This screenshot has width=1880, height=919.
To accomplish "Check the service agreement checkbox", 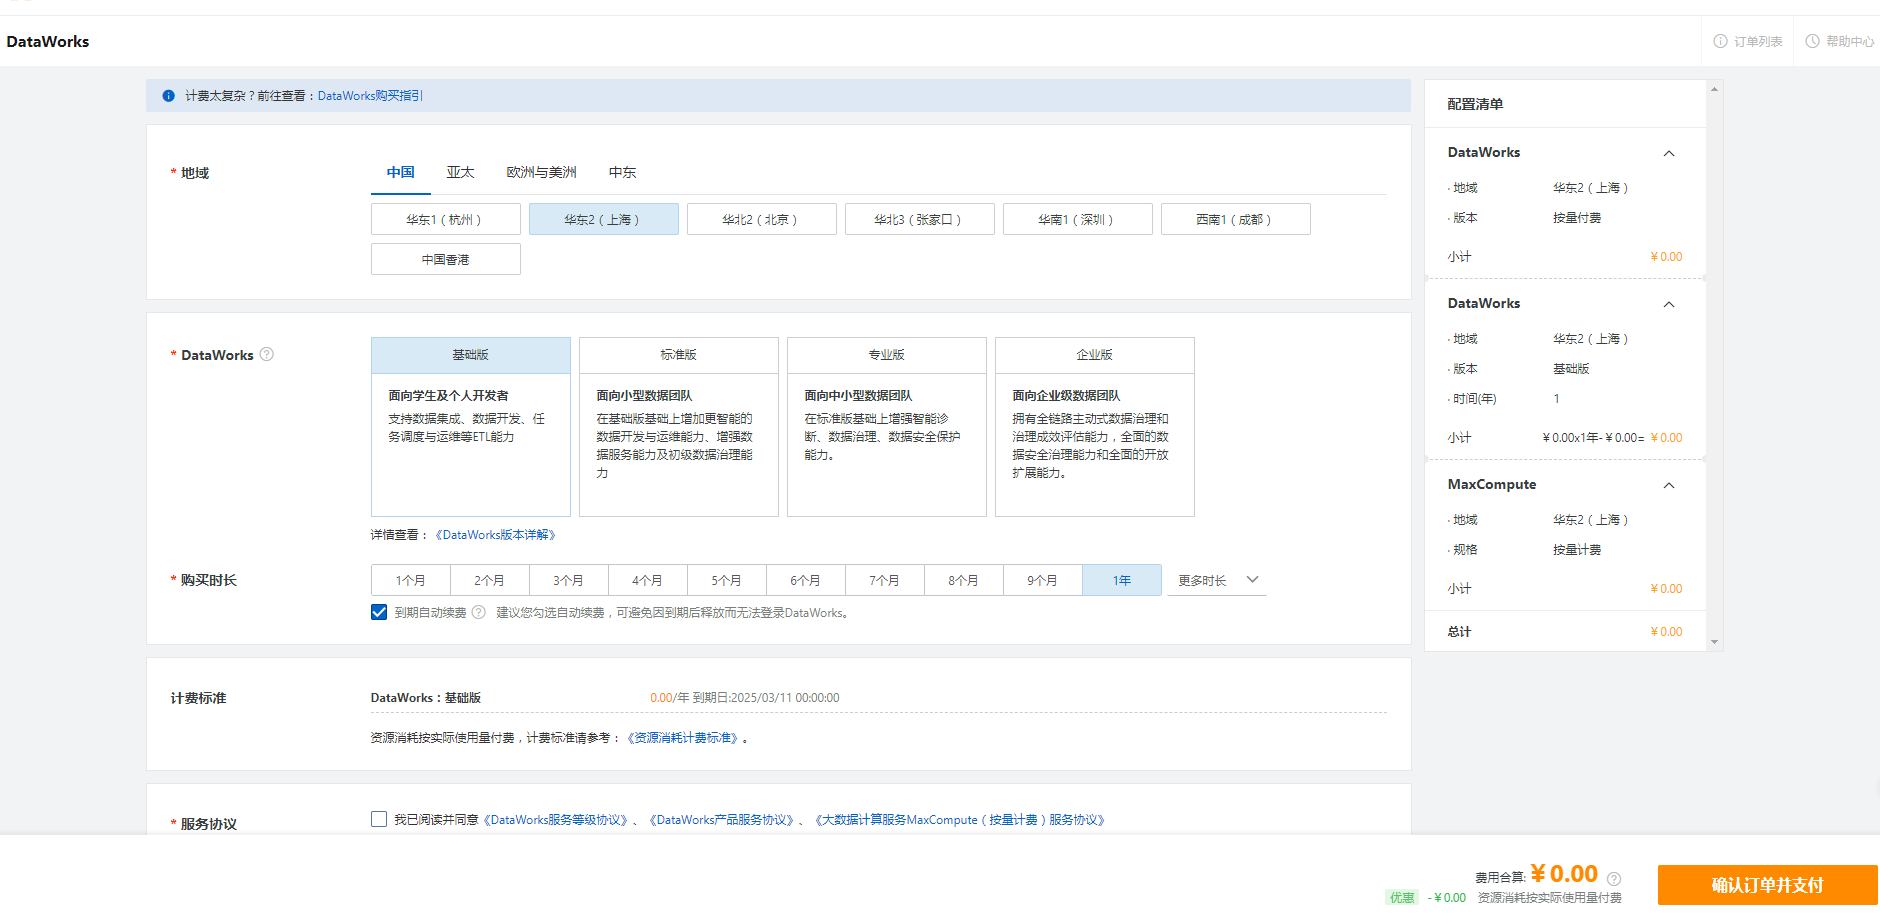I will coord(379,819).
